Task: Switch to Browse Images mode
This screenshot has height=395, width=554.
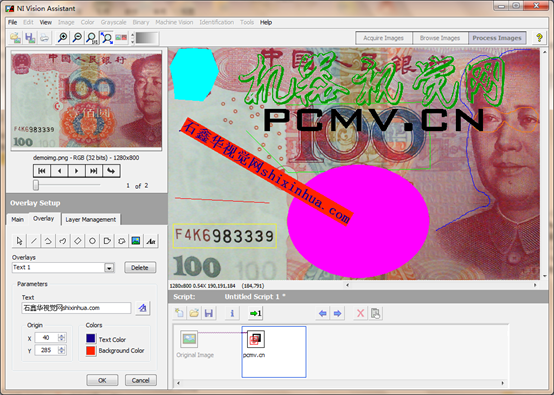Action: [440, 38]
